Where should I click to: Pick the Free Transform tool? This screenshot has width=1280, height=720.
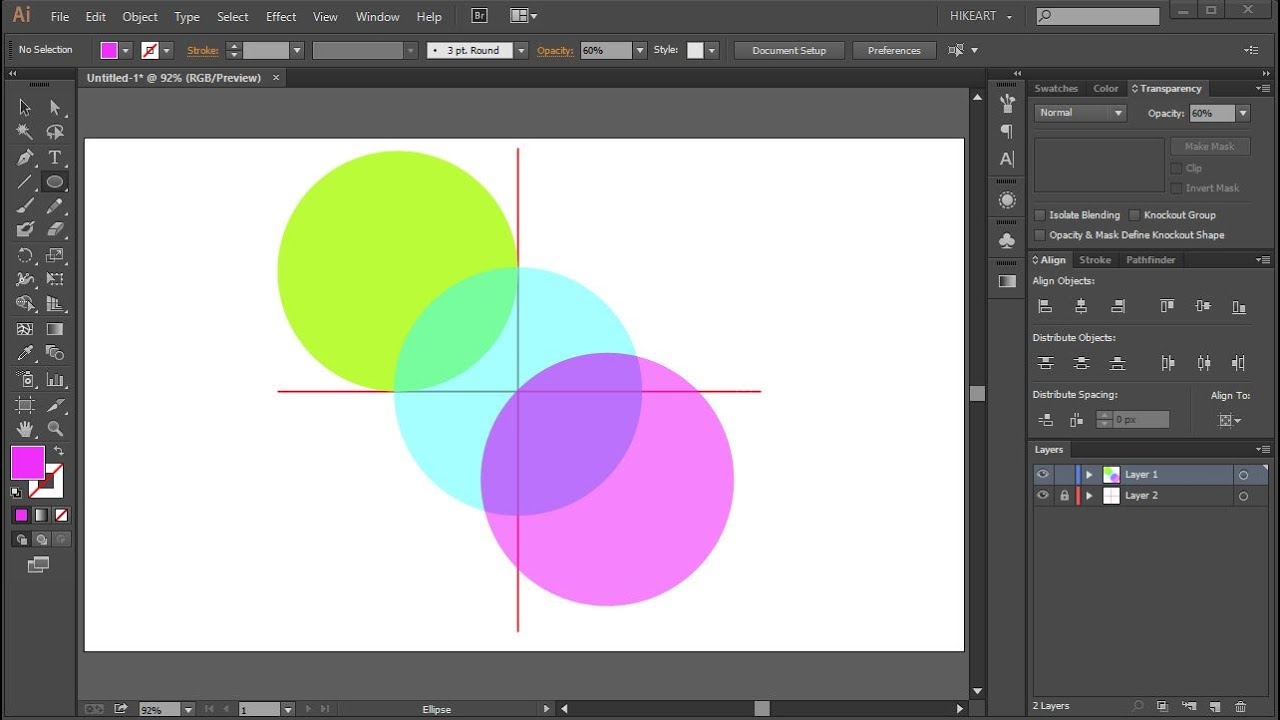(55, 279)
